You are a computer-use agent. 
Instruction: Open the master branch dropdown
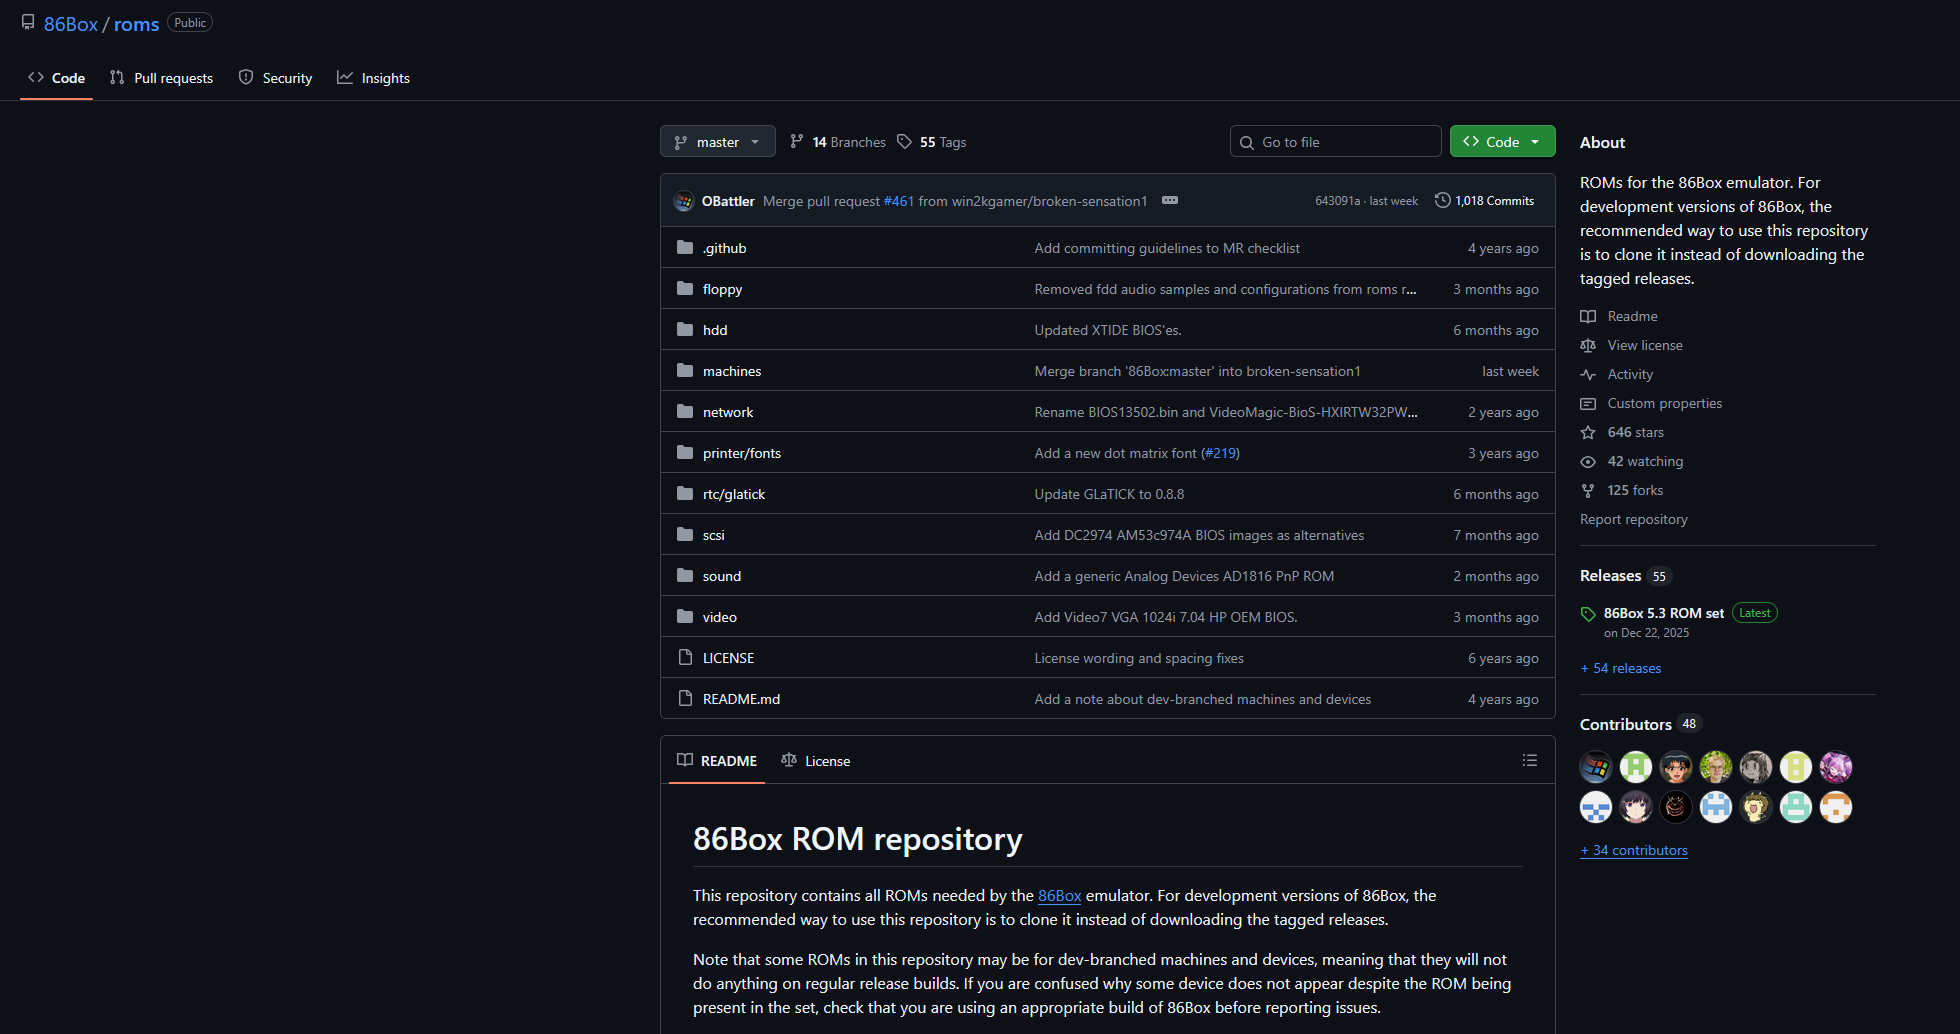[x=717, y=142]
